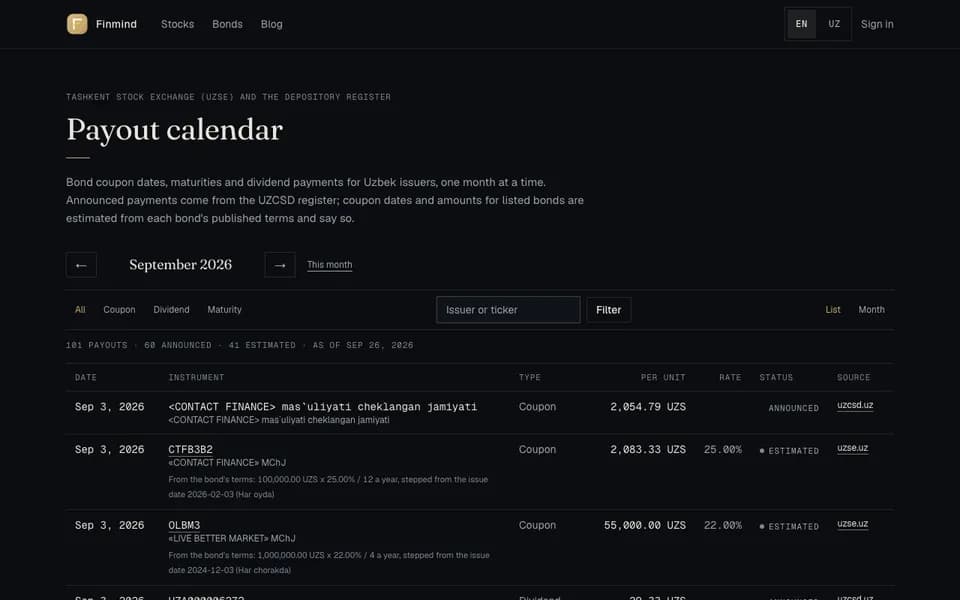Click the SOURCE column header
The height and width of the screenshot is (600, 960).
[x=853, y=377]
